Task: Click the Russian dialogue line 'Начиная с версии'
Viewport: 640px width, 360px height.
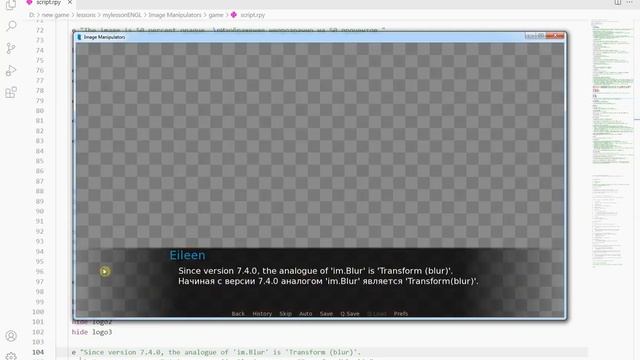Action: tap(328, 281)
